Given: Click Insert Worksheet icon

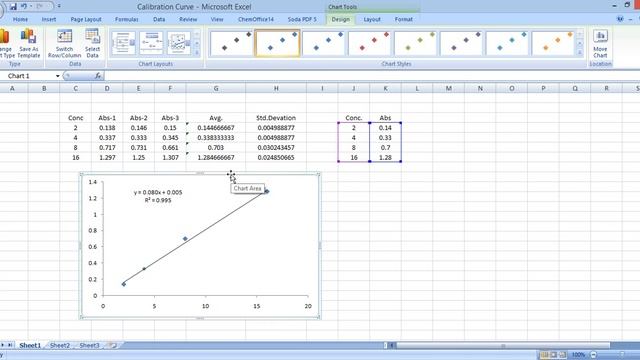Looking at the screenshot, I should 113,345.
